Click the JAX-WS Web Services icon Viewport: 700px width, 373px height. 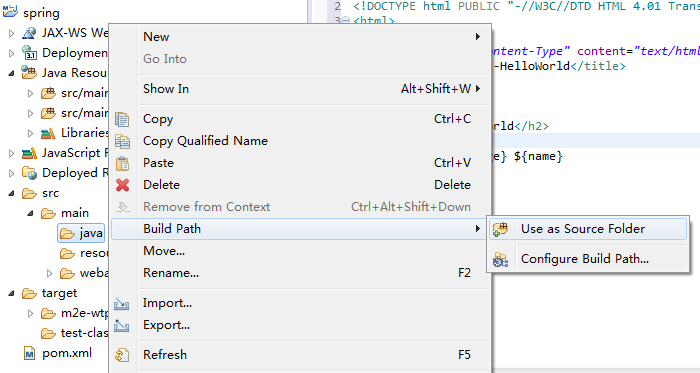[x=29, y=33]
